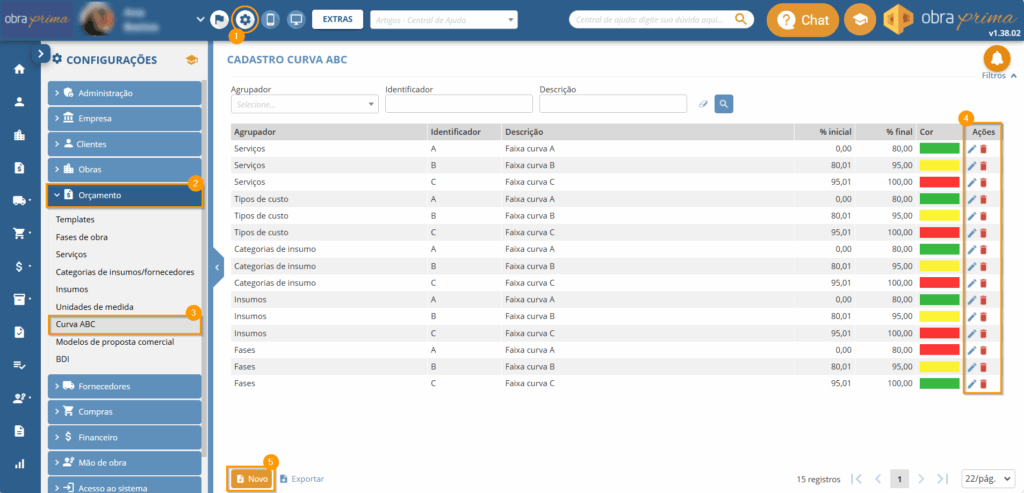The width and height of the screenshot is (1024, 493).
Task: Delete the Fases C row trash icon
Action: (x=983, y=384)
